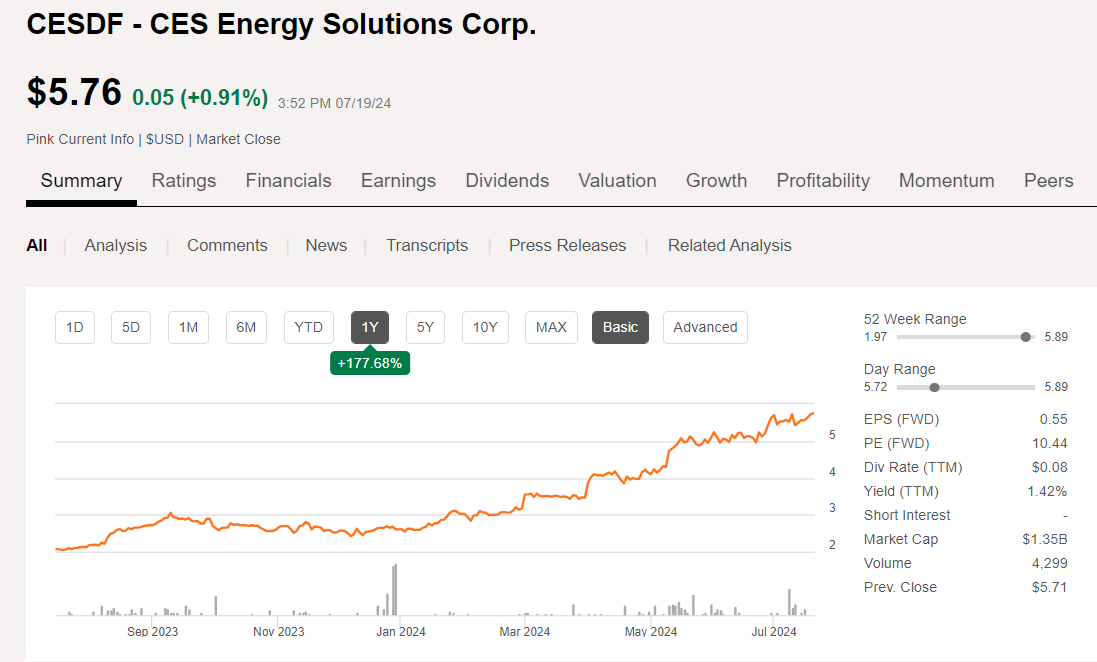Open the Dividends tab

point(507,181)
